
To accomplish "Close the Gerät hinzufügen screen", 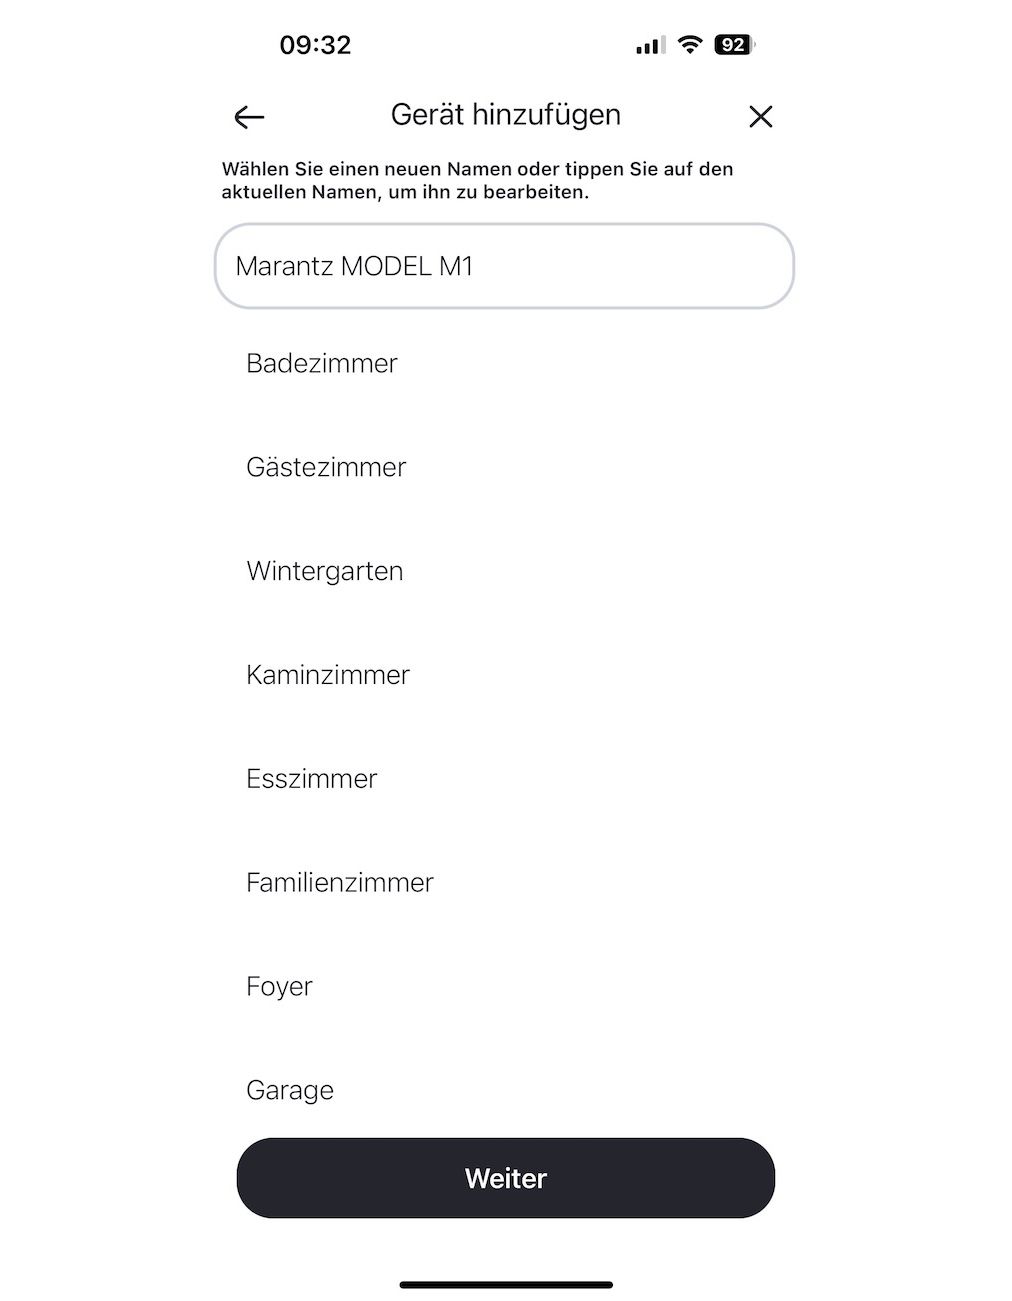I will (760, 117).
